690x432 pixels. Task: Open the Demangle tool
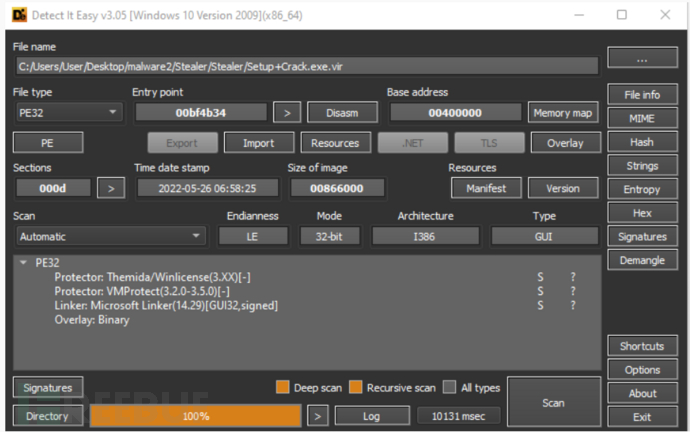(x=642, y=260)
